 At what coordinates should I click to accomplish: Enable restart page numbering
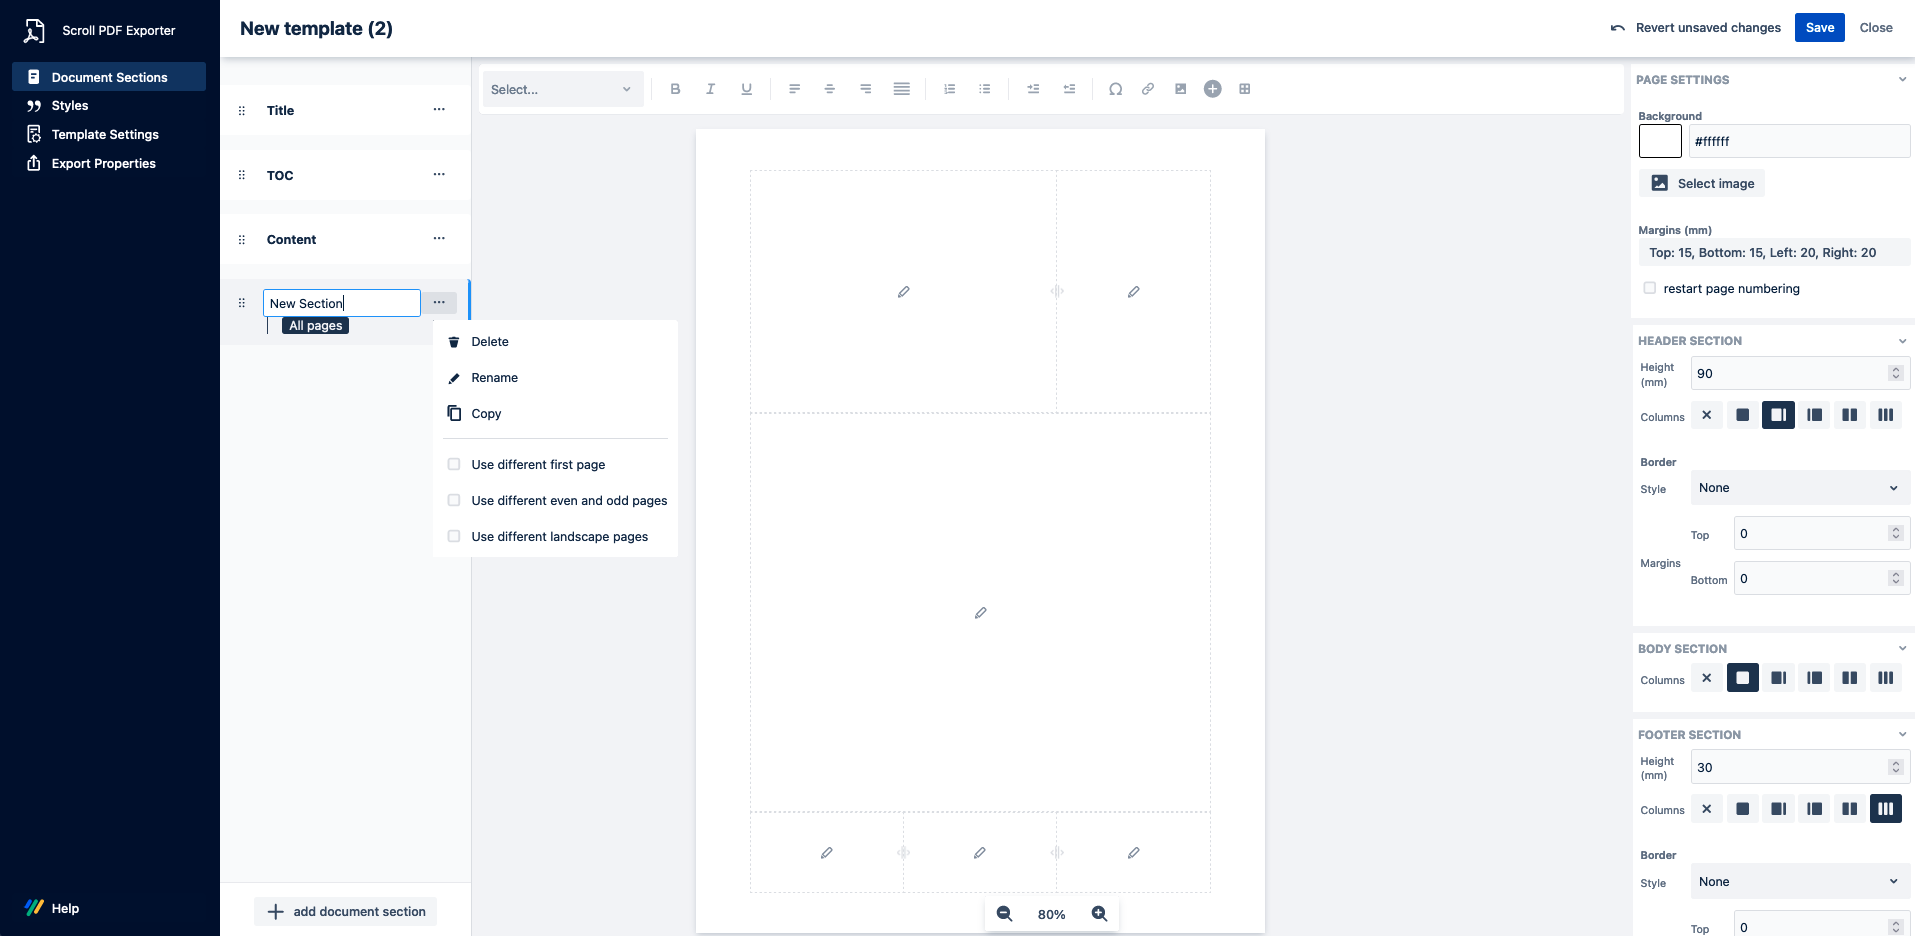point(1648,288)
